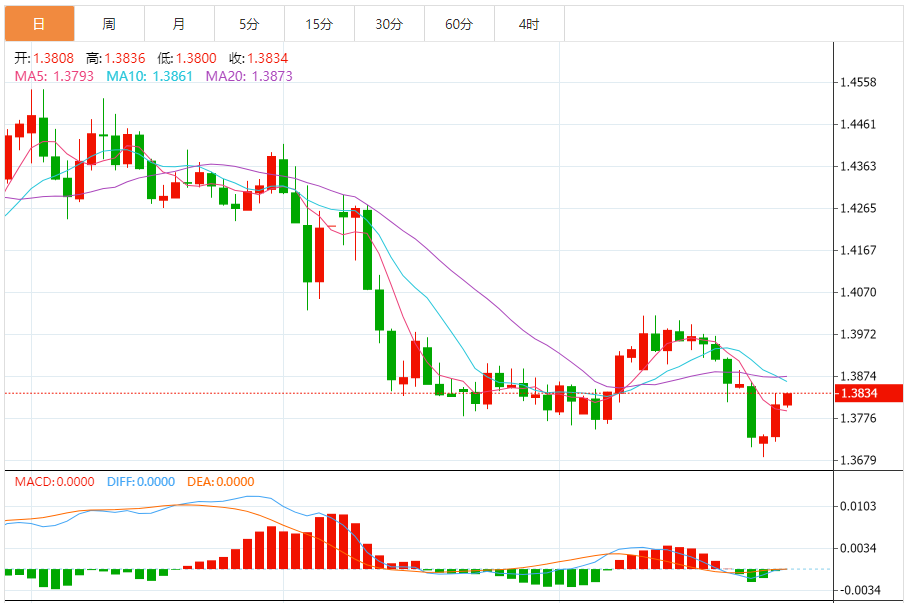Open the 30分 timeframe tab
This screenshot has width=909, height=603.
coord(389,24)
